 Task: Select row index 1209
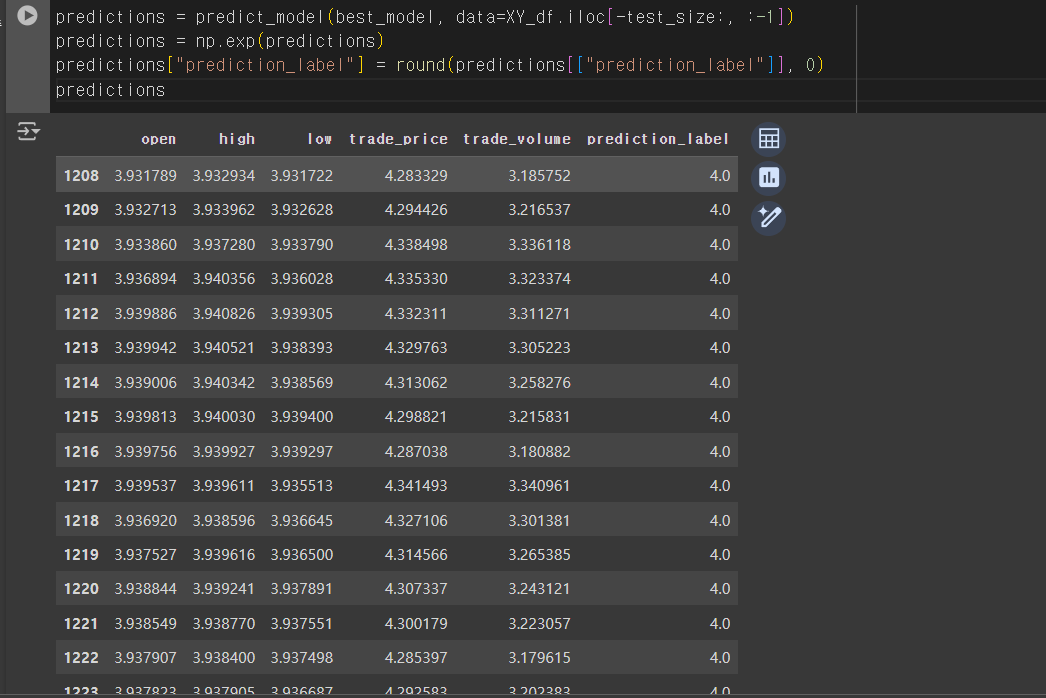pos(81,210)
